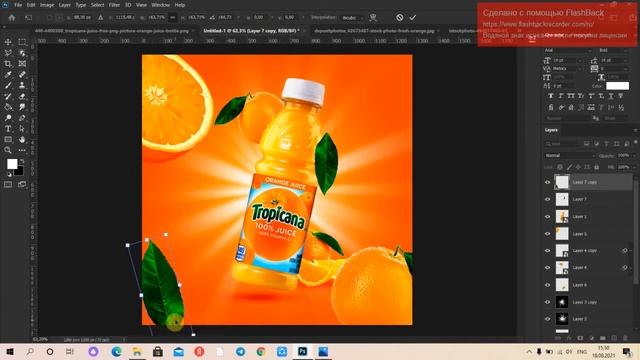
Task: Select the Rectangular Marquee tool
Action: tap(22, 42)
